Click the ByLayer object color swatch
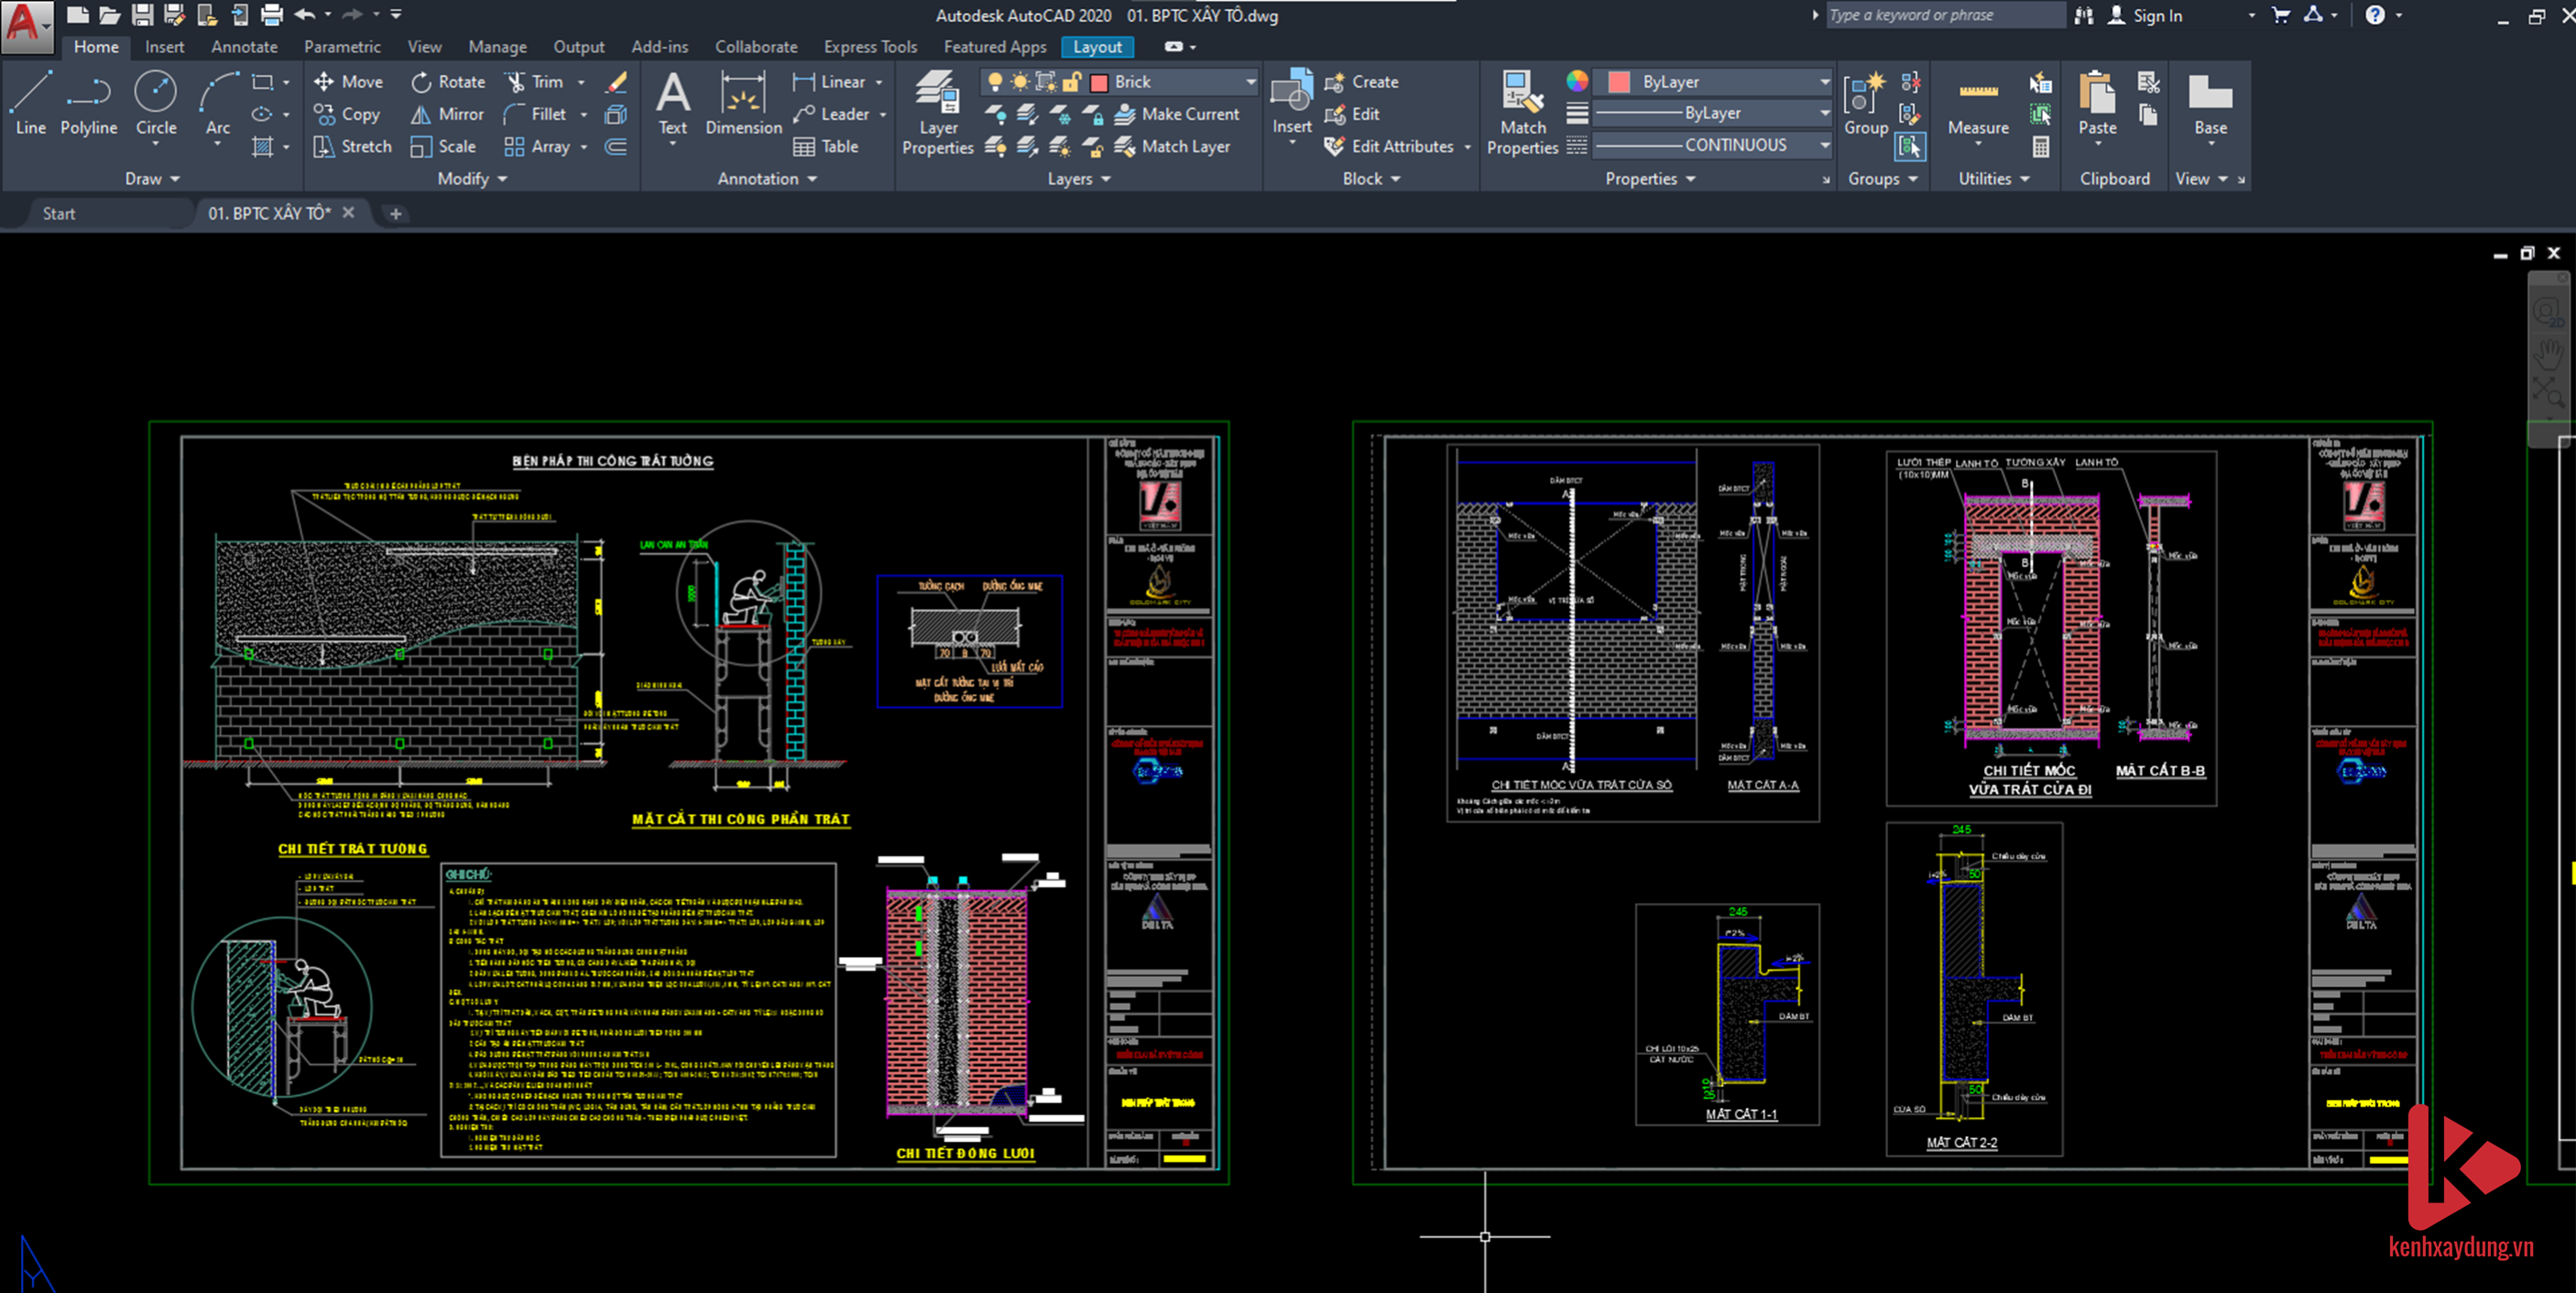2576x1293 pixels. [1619, 82]
